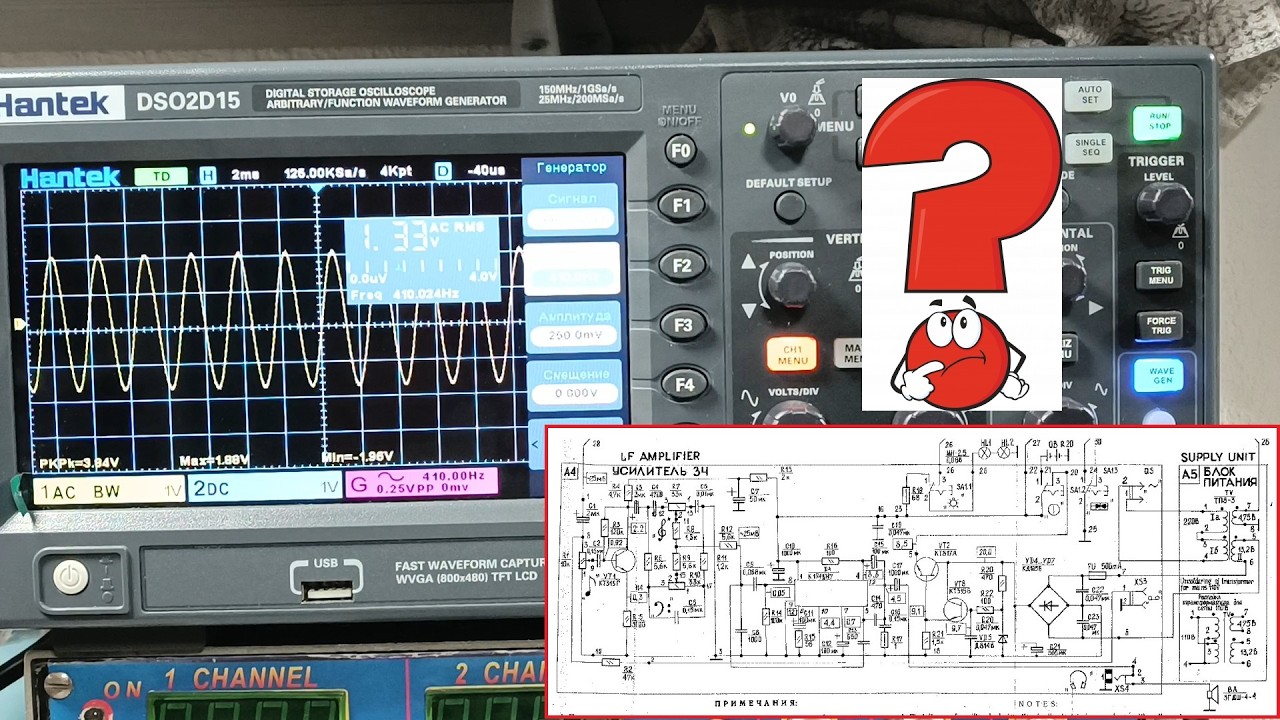
Task: Select the PkPk=3.84V measurement
Action: pos(80,461)
